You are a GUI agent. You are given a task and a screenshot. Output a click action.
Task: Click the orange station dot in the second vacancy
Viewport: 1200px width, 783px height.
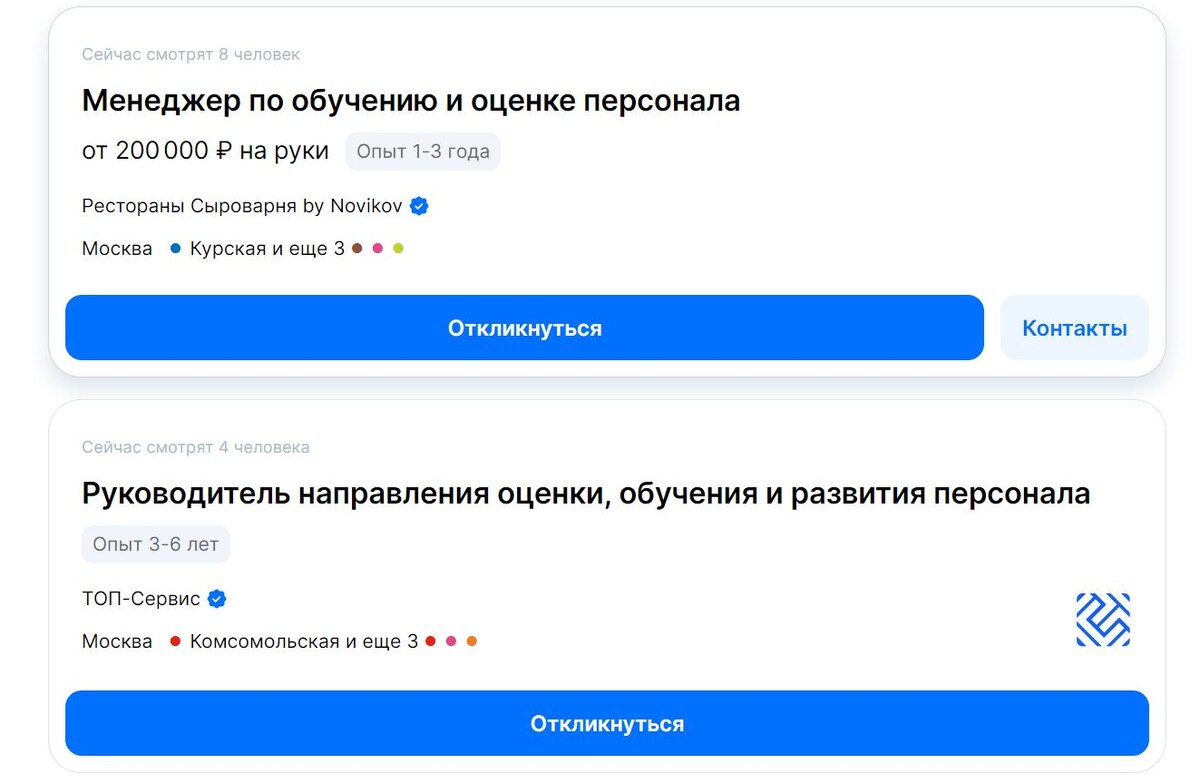(470, 641)
